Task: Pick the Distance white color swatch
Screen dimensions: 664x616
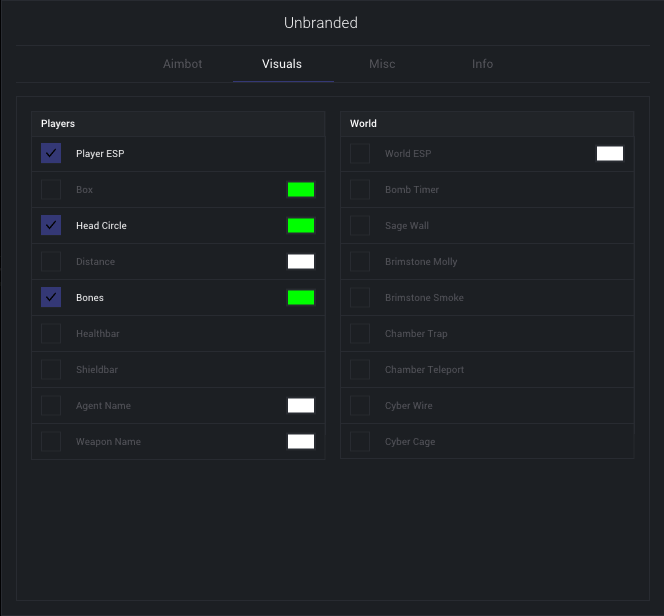Action: [301, 261]
